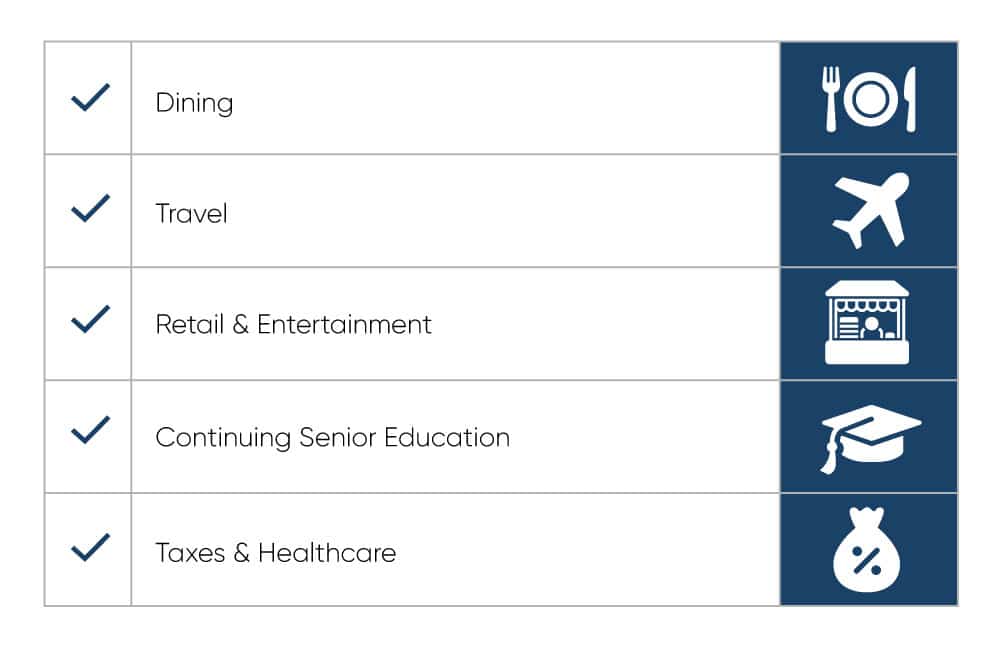Viewport: 1000px width, 645px height.
Task: Toggle the Continuing Senior Education checkmark
Action: click(90, 429)
